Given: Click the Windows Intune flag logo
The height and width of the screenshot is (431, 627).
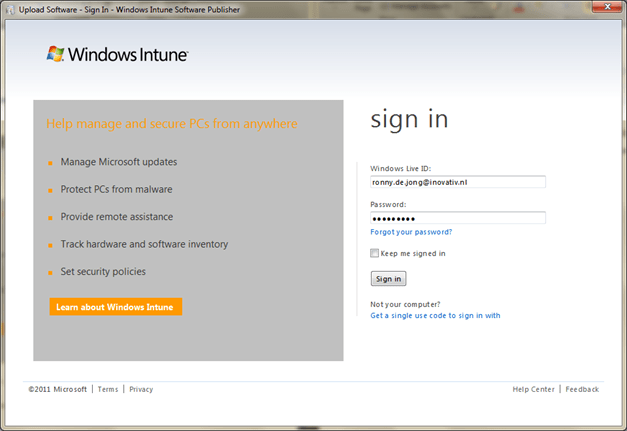Looking at the screenshot, I should pyautogui.click(x=56, y=54).
